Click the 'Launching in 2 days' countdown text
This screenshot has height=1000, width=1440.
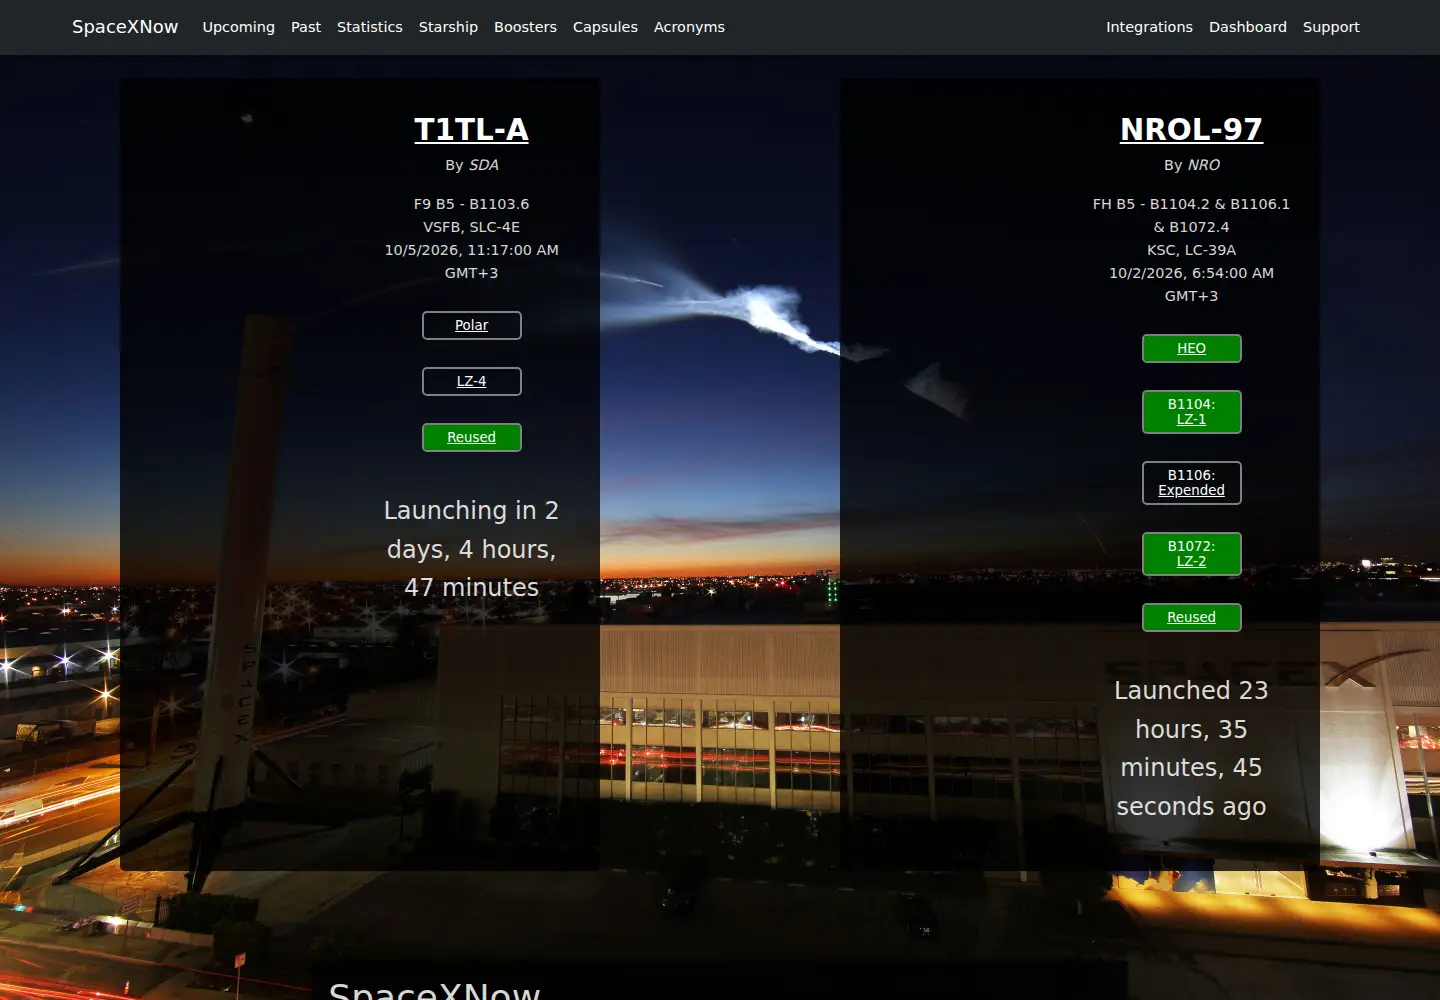[471, 549]
